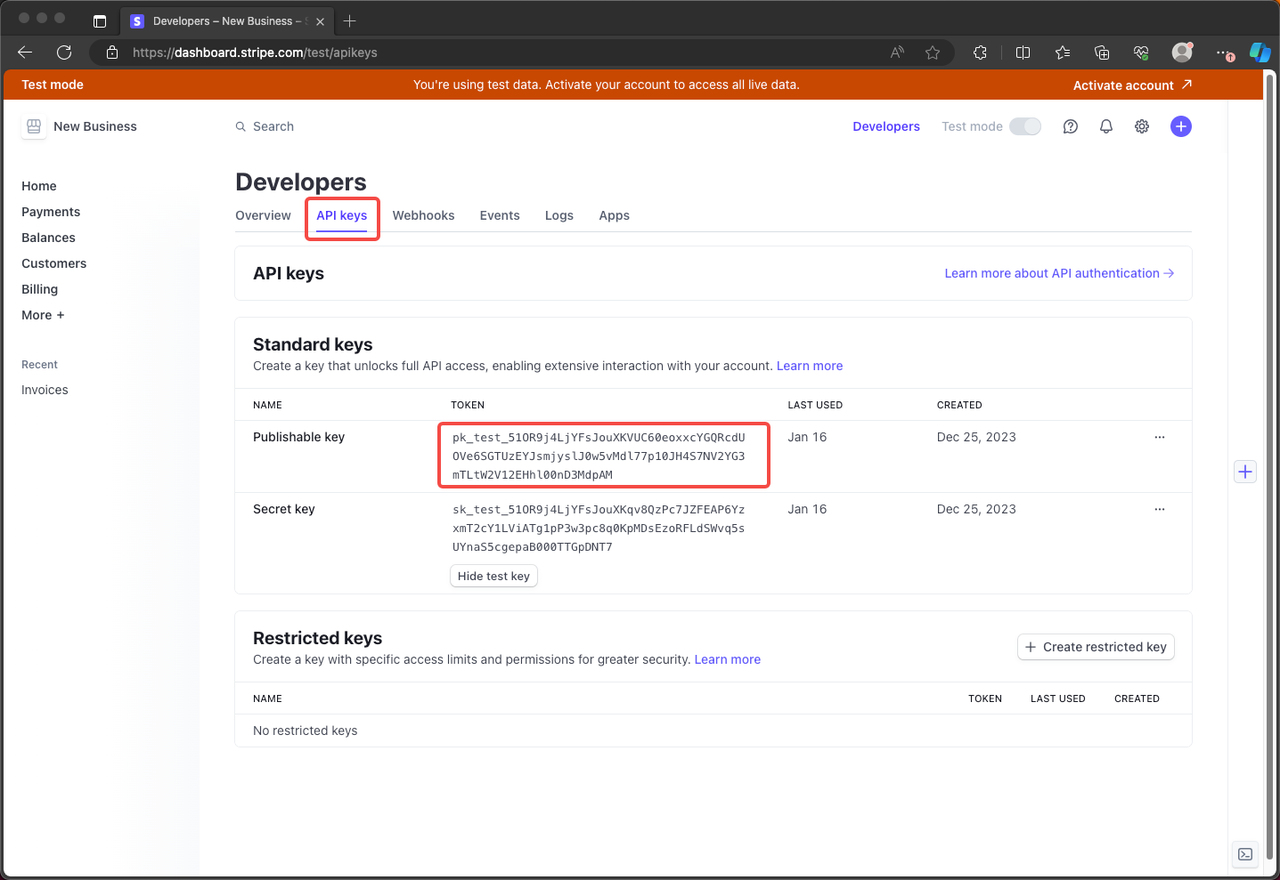The image size is (1280, 880).
Task: Switch to the Overview tab
Action: (263, 215)
